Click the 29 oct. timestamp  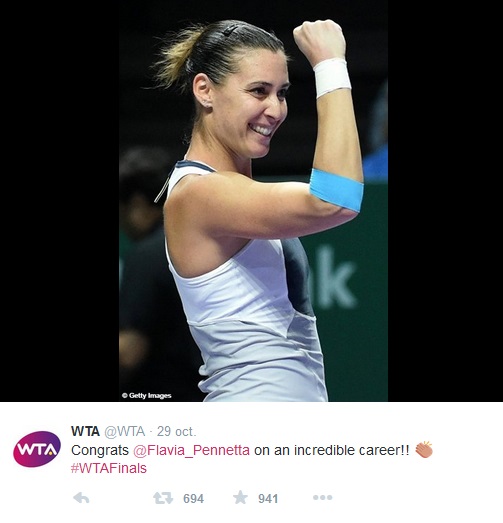pyautogui.click(x=176, y=431)
